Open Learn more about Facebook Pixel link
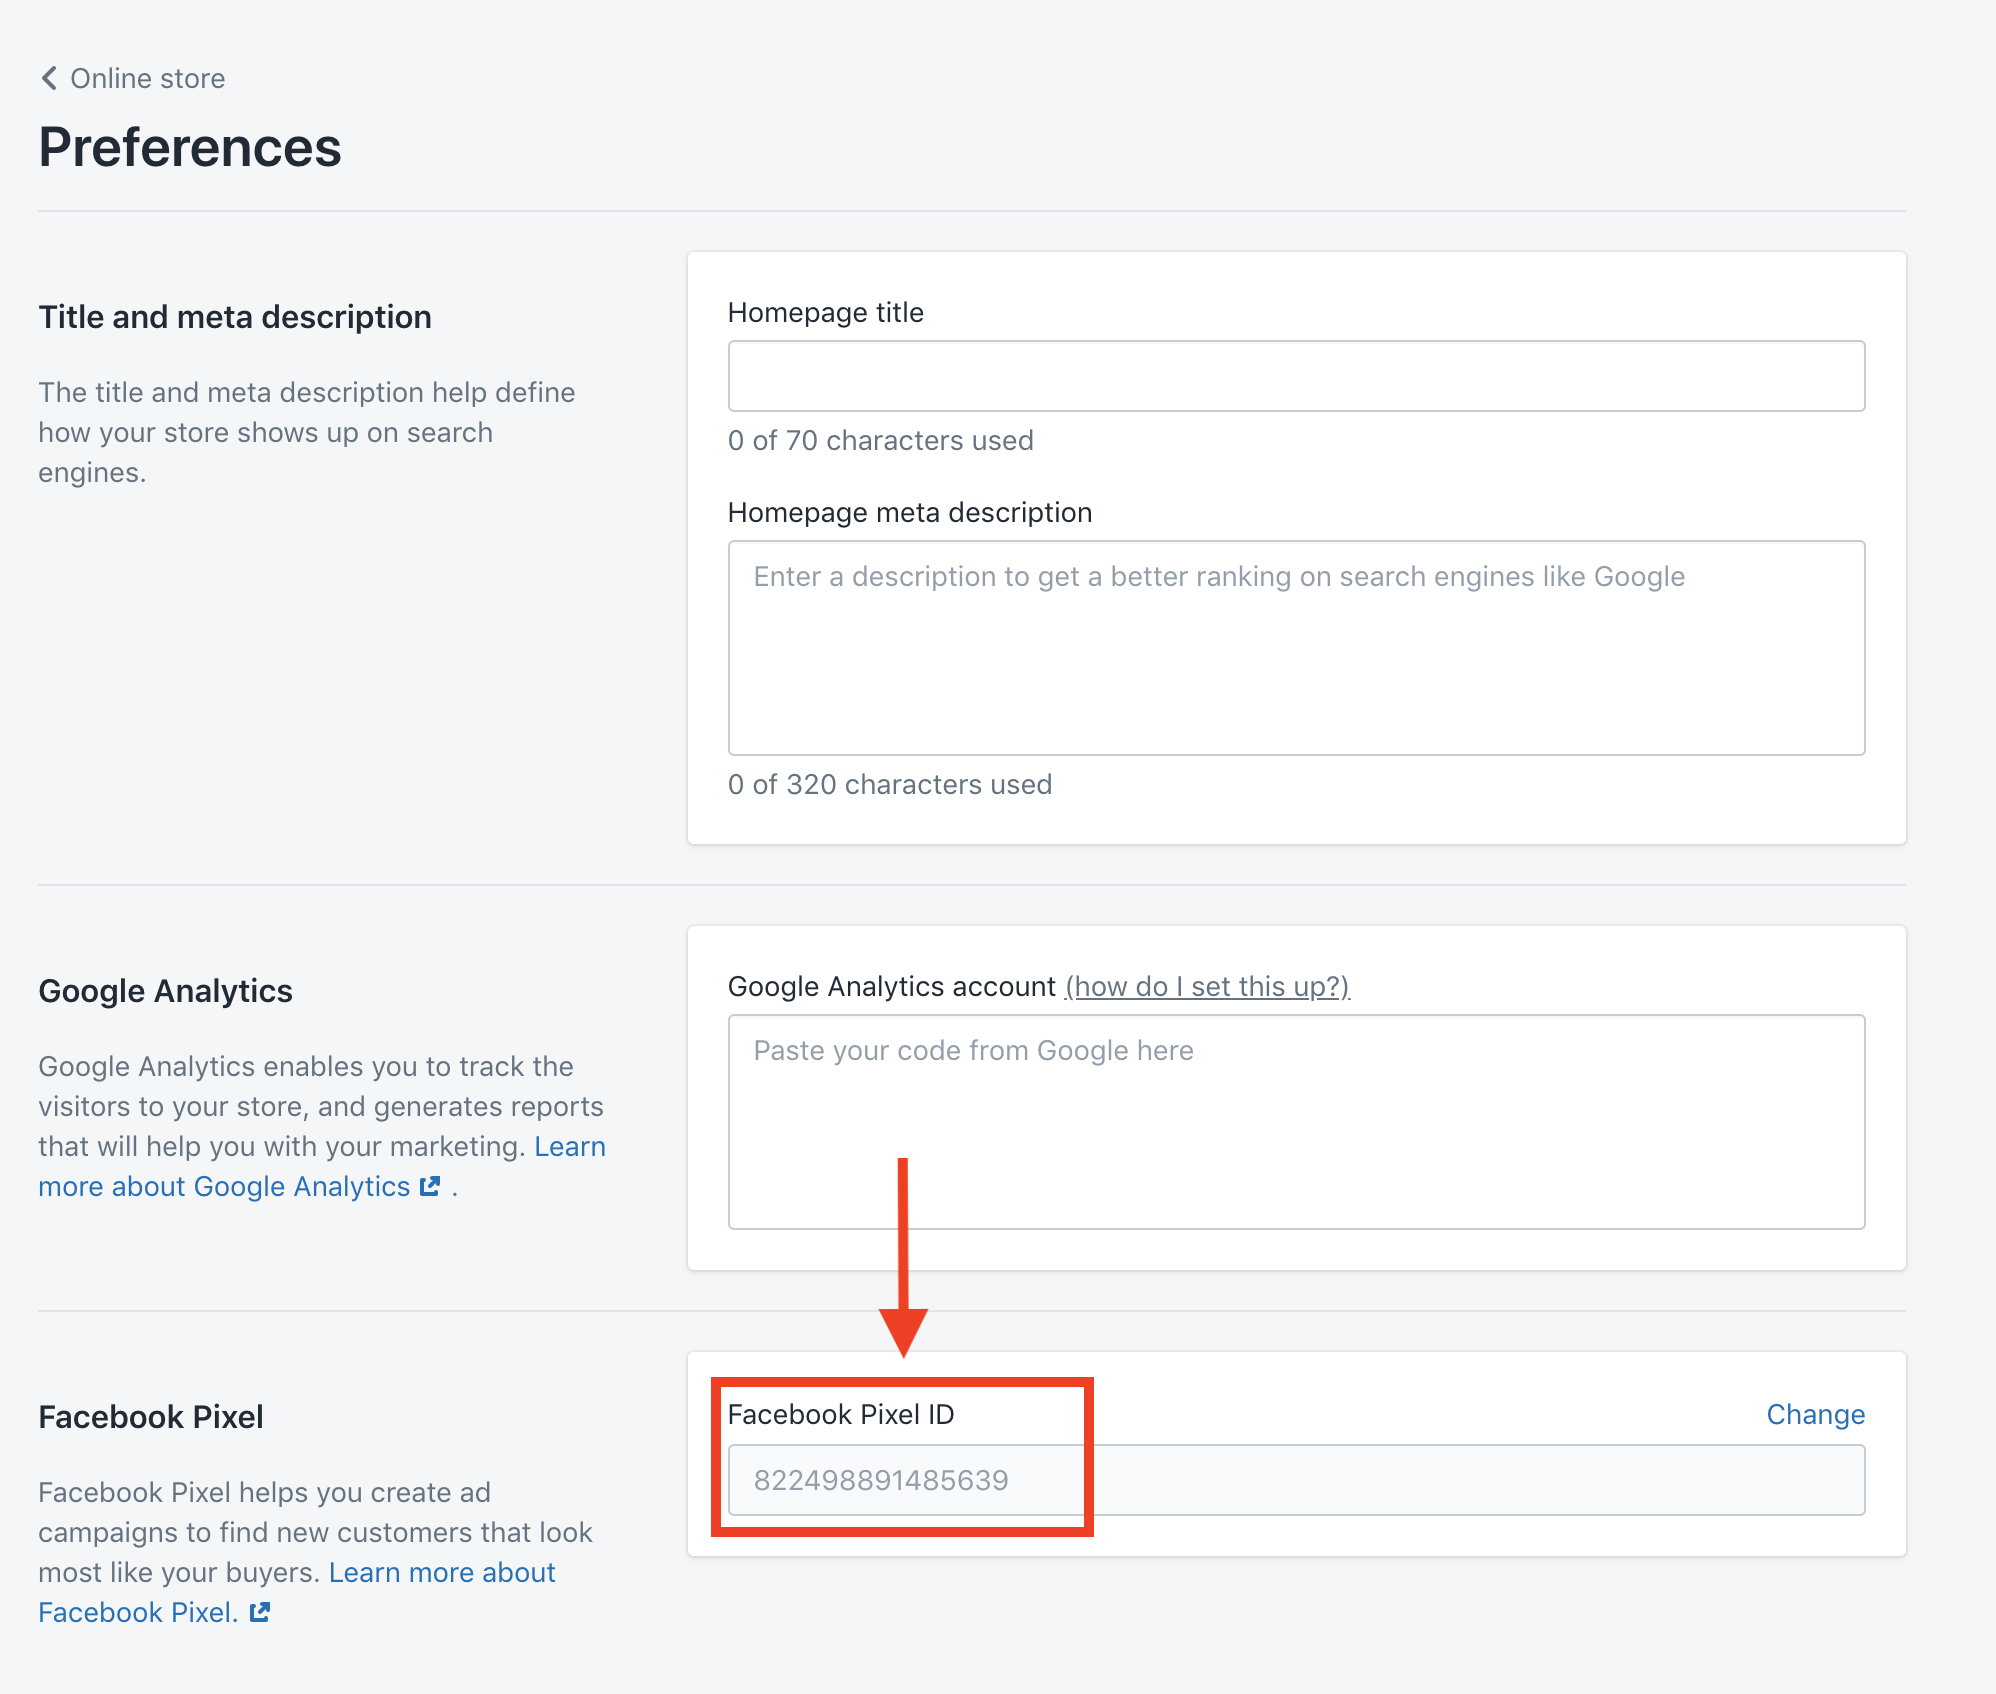 297,1592
